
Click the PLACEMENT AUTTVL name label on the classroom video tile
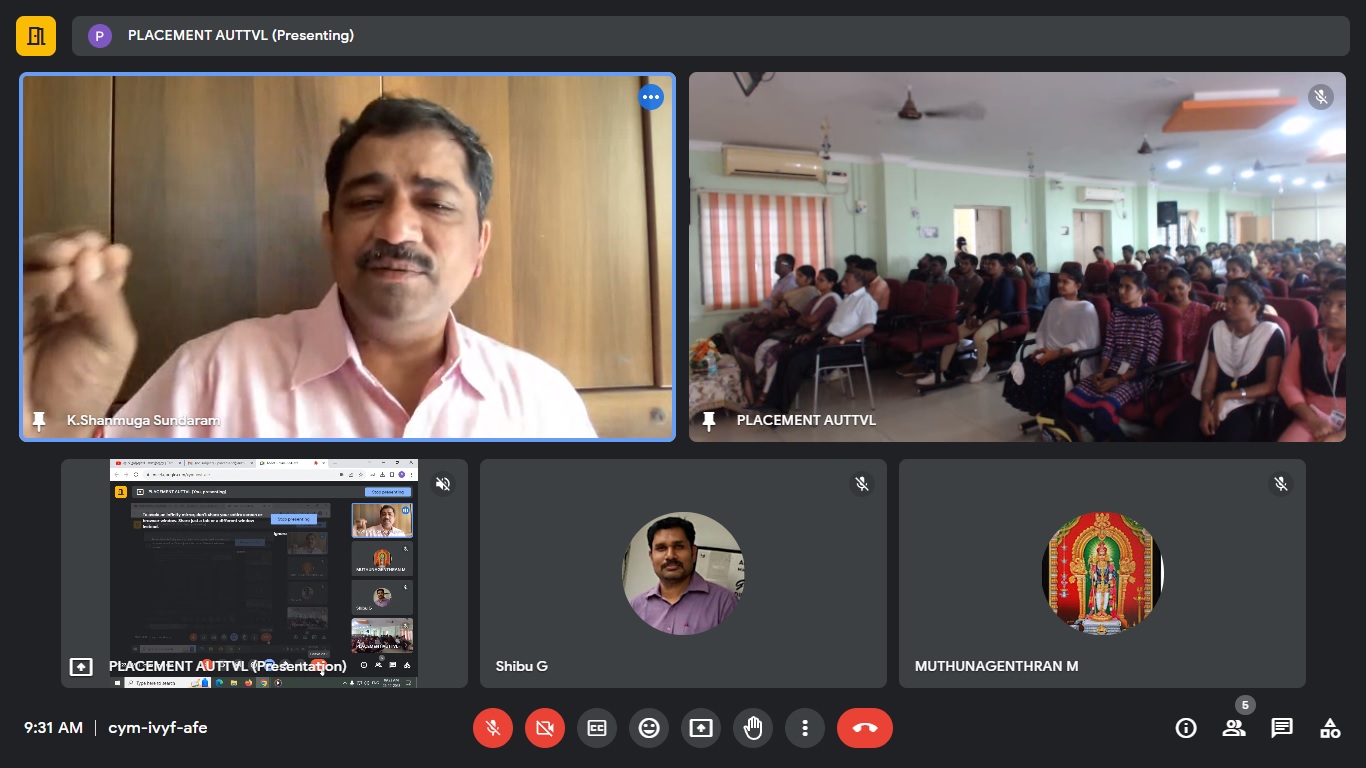(x=806, y=421)
